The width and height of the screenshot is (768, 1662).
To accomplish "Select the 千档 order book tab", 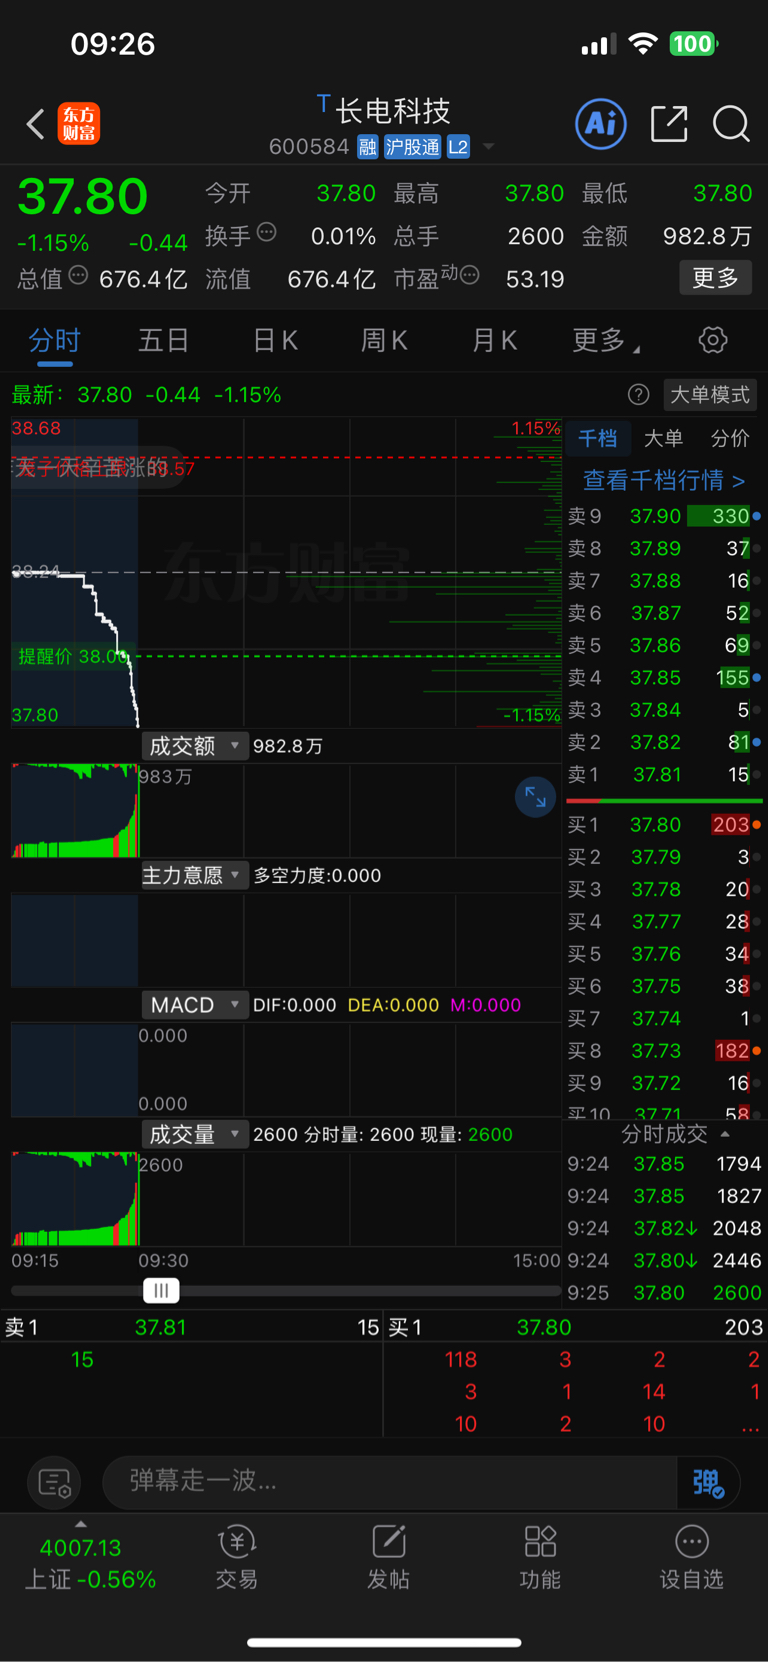I will tap(598, 438).
